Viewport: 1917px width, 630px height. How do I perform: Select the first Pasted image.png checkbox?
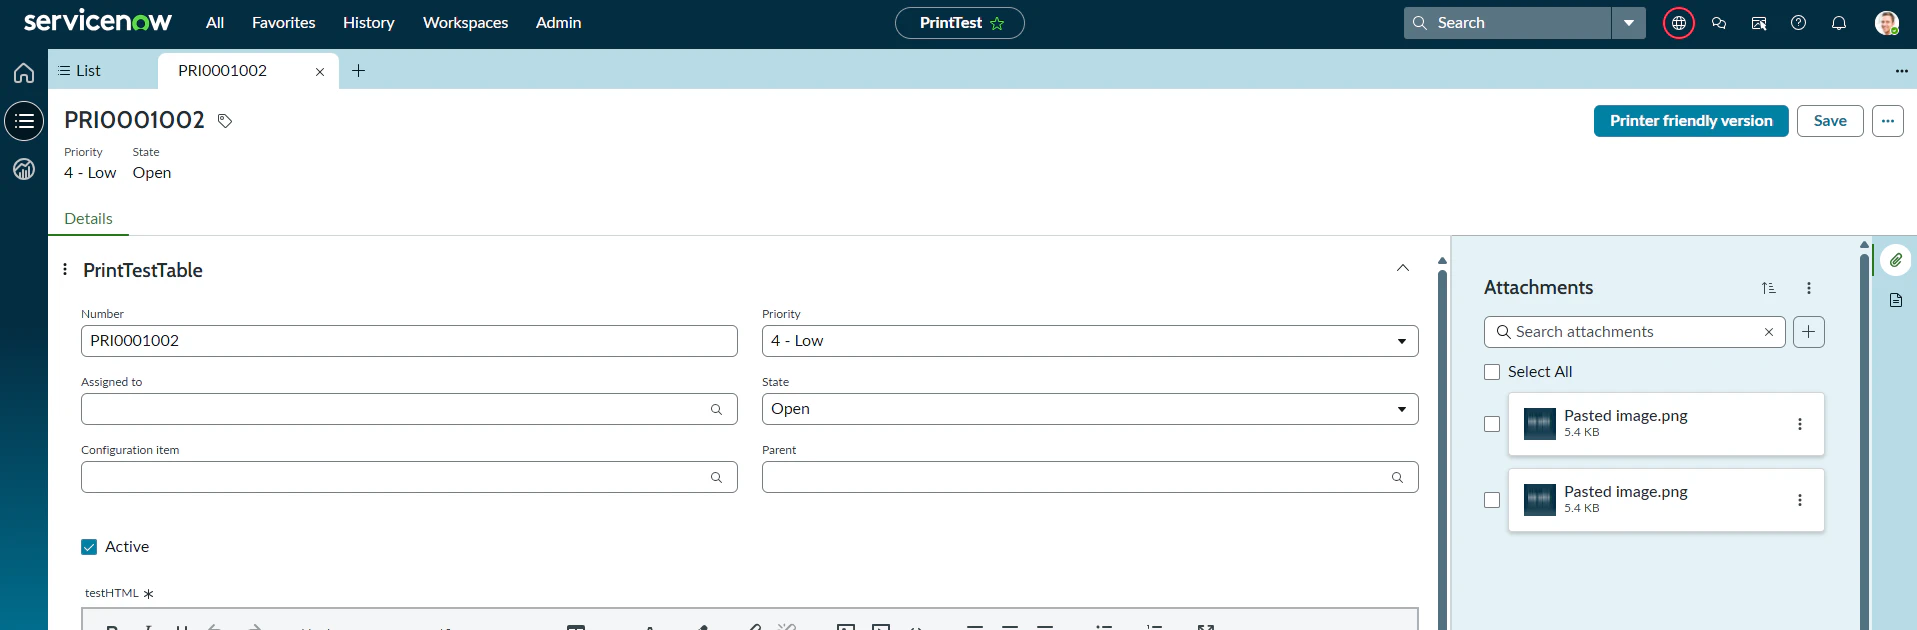click(1492, 424)
